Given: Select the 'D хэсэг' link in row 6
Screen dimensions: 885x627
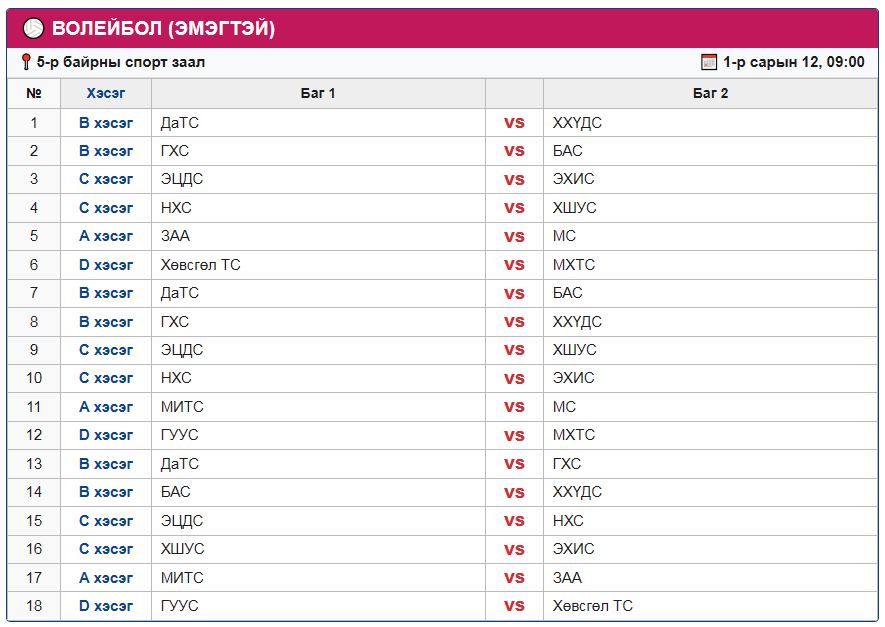Looking at the screenshot, I should (x=106, y=265).
